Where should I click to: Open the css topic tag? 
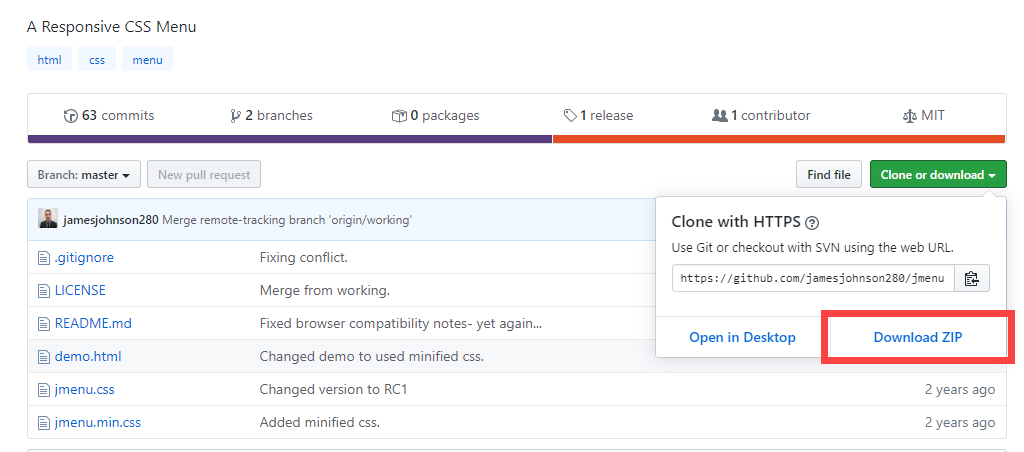point(97,59)
